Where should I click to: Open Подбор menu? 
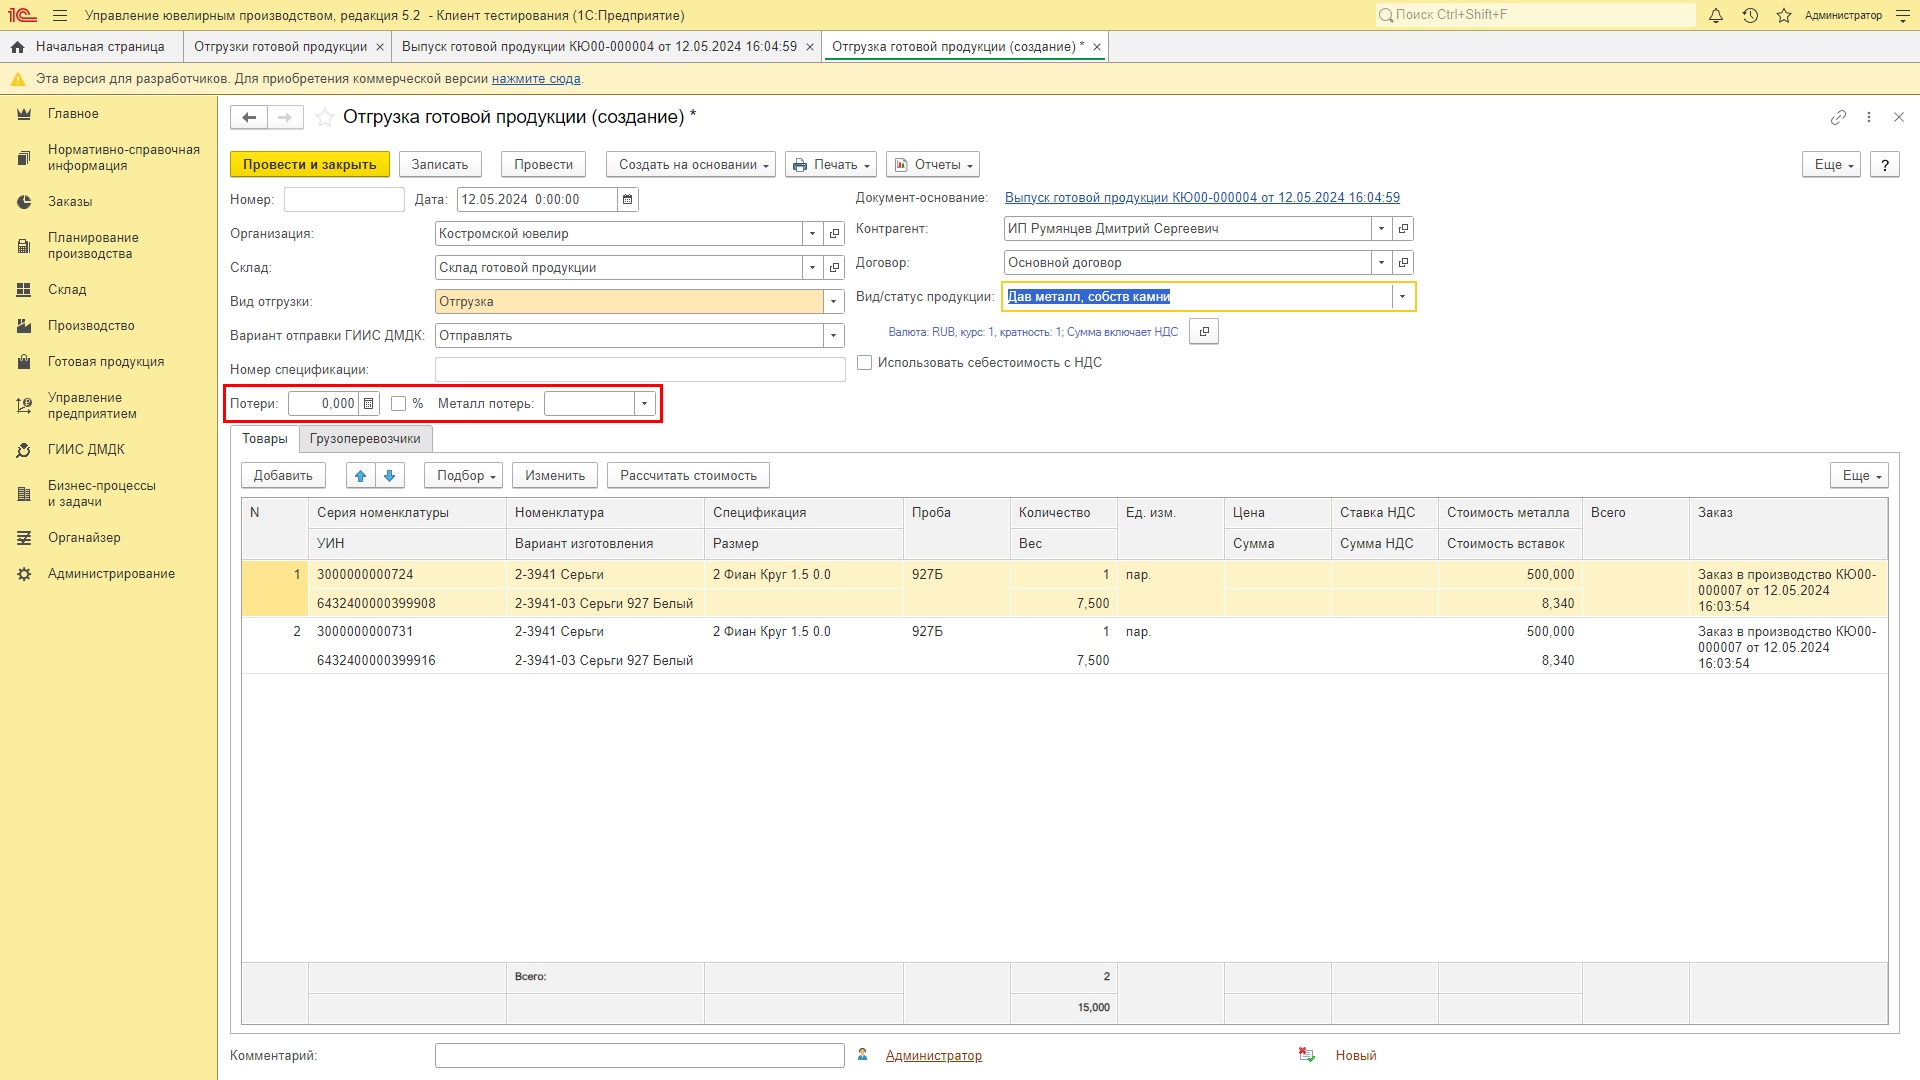point(464,476)
